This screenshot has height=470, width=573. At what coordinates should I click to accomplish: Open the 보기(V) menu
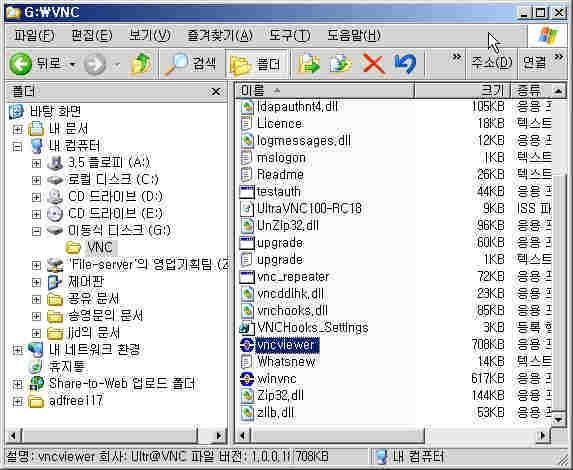[149, 35]
